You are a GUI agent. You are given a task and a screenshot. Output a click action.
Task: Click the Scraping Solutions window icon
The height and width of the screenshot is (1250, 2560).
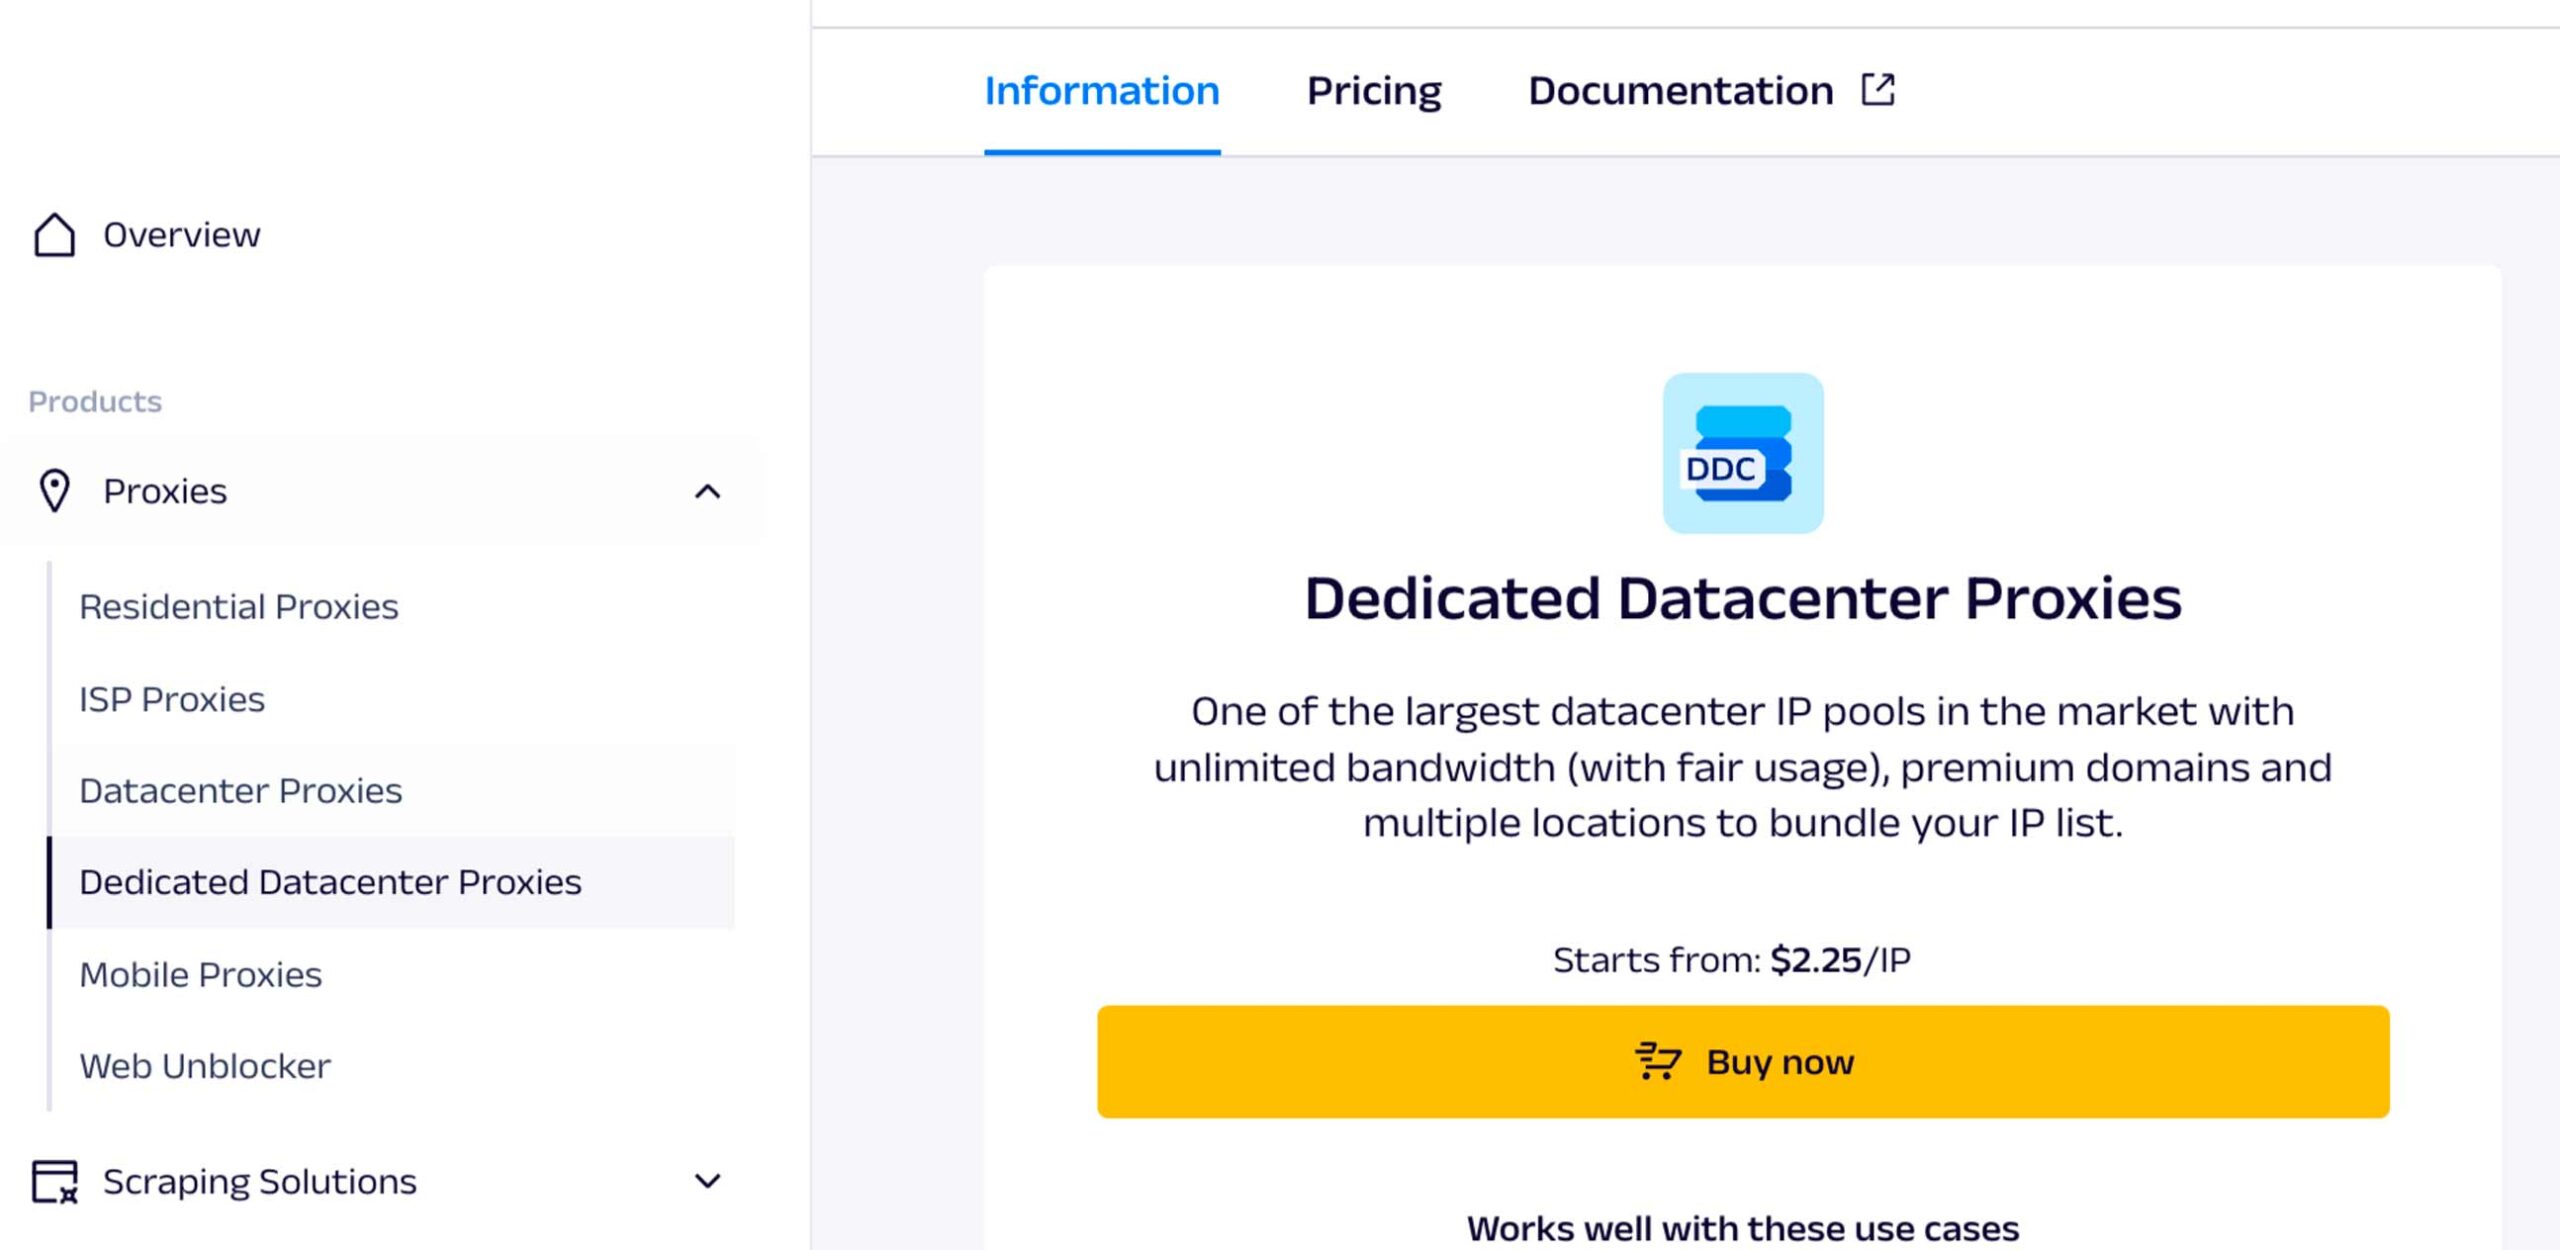(54, 1181)
